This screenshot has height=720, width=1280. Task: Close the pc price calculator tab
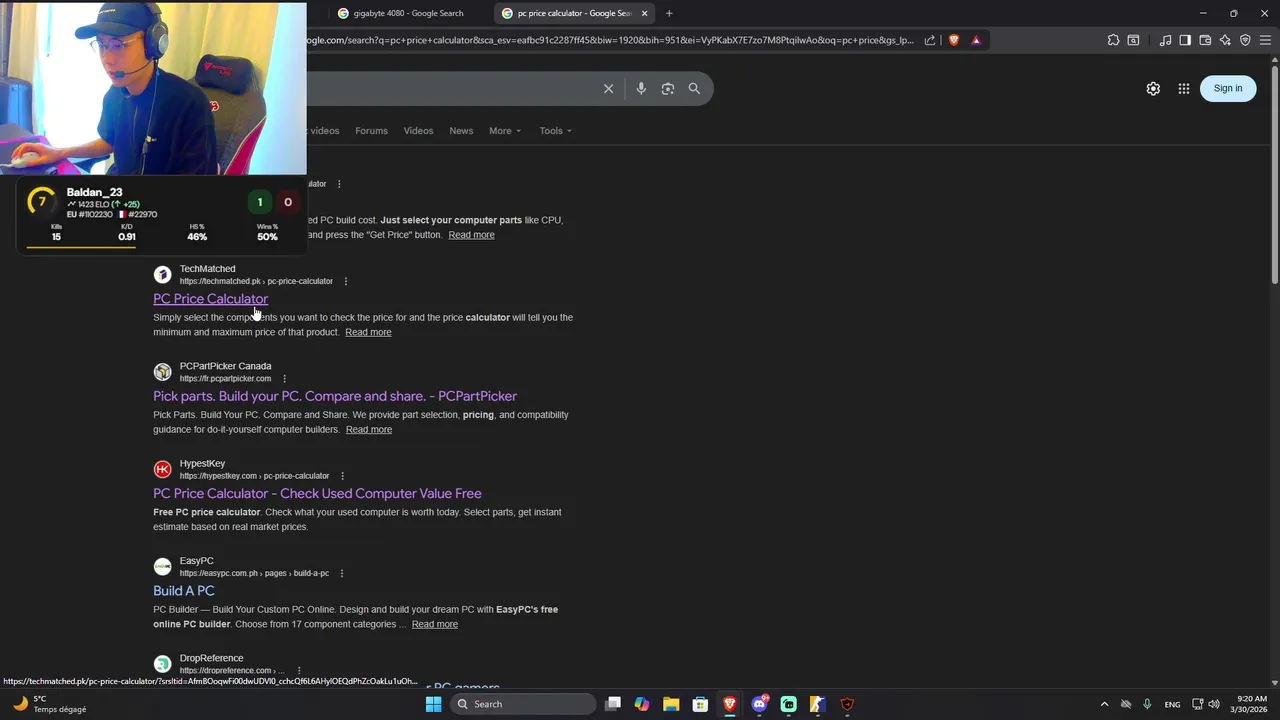click(x=644, y=13)
